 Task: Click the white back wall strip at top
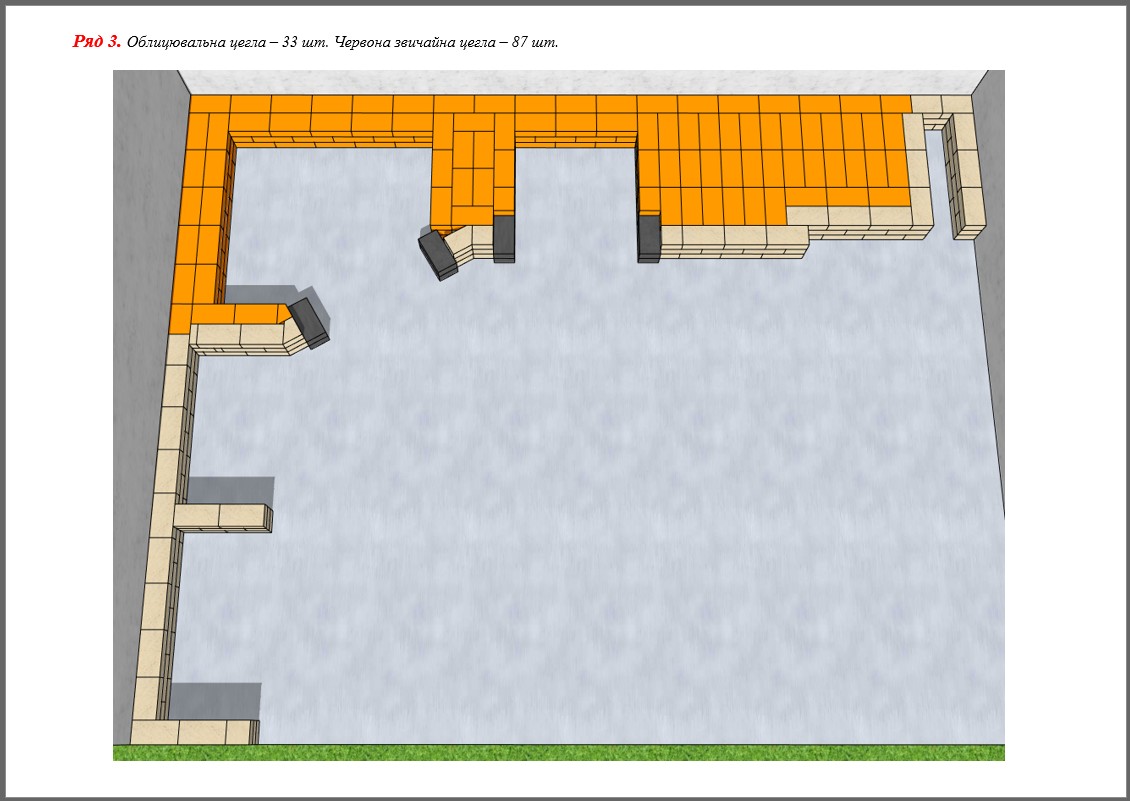pyautogui.click(x=580, y=82)
